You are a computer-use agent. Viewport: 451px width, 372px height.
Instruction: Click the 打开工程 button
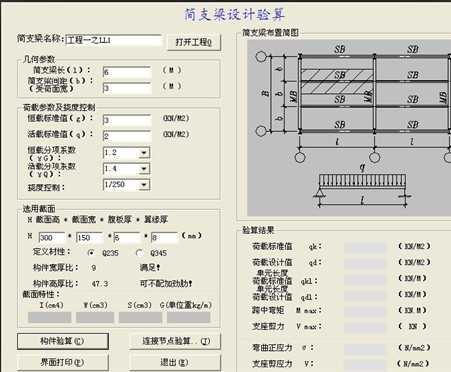click(194, 42)
